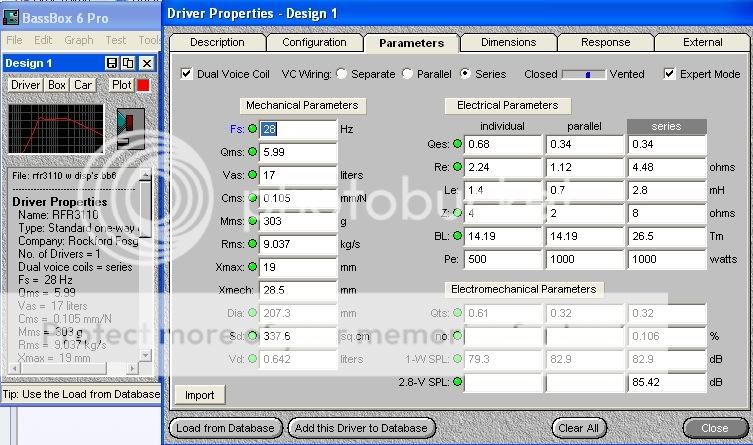The width and height of the screenshot is (753, 445).
Task: Open the Dimensions tab
Action: (509, 42)
